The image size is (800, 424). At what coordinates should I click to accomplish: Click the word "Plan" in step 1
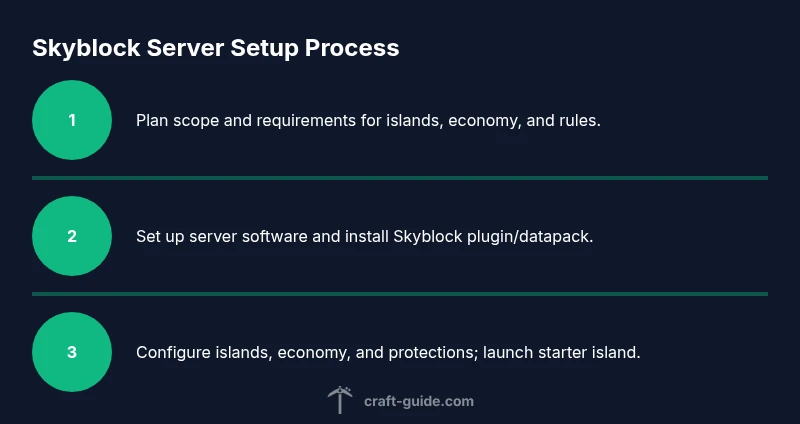[152, 121]
